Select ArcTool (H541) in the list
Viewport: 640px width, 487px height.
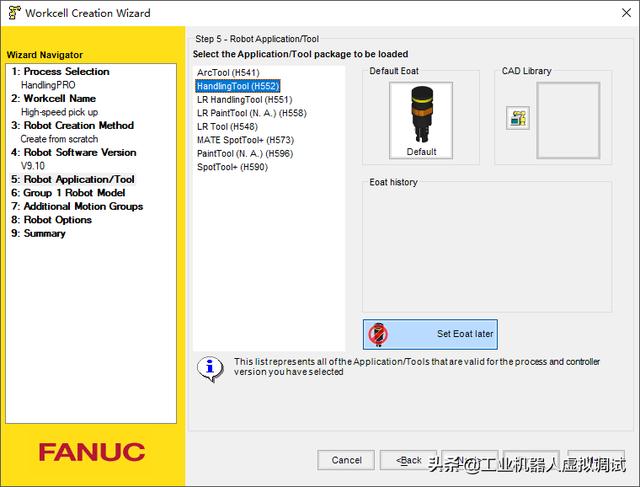click(228, 73)
